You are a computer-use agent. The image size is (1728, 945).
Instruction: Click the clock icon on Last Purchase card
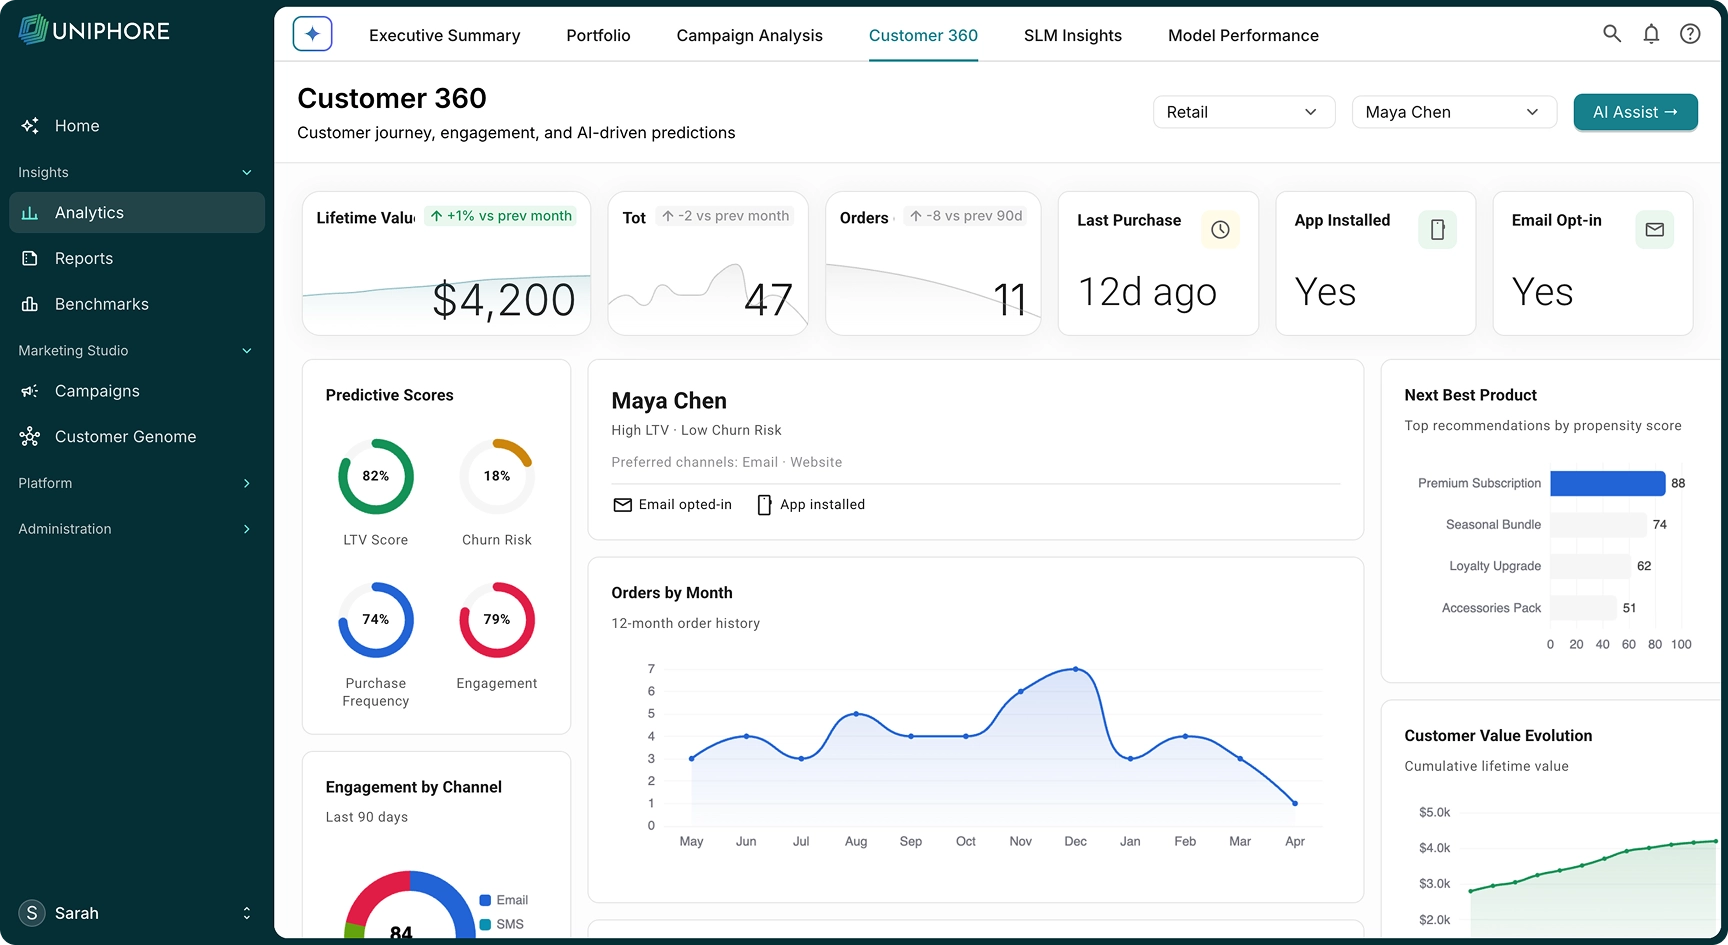(1220, 230)
